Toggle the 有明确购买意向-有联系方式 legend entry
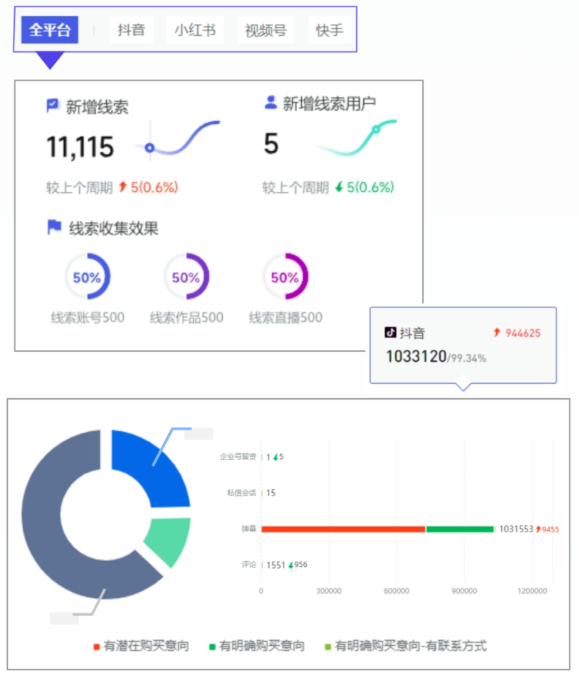Image resolution: width=579 pixels, height=676 pixels. [406, 646]
